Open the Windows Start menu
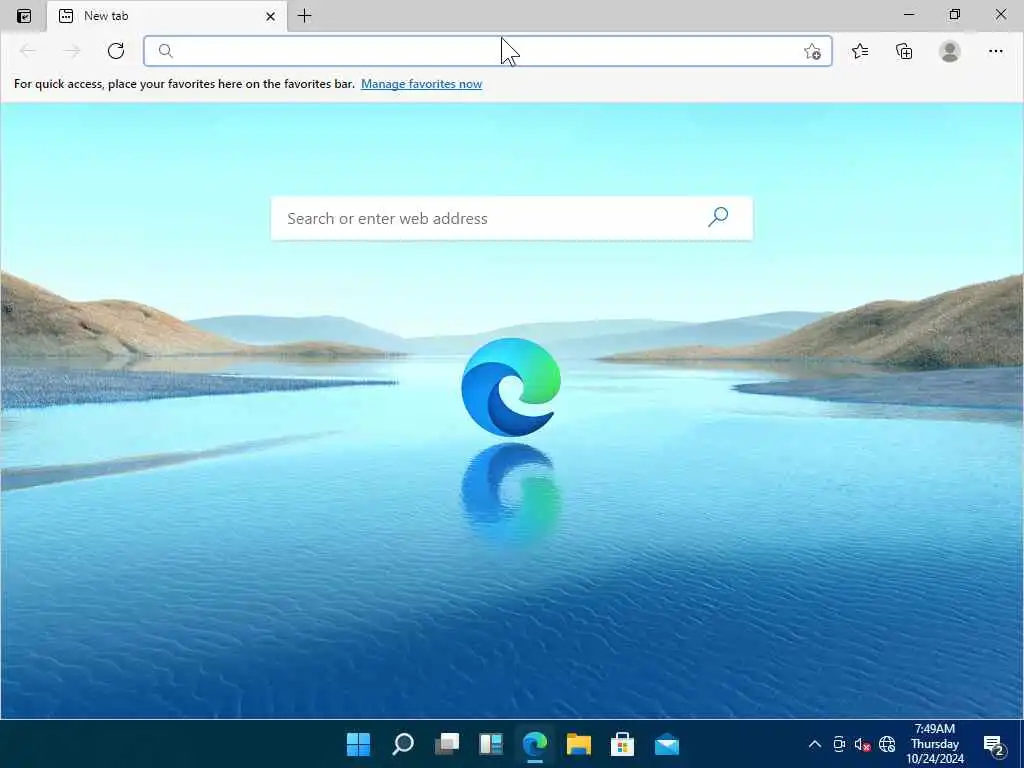1024x768 pixels. 359,744
